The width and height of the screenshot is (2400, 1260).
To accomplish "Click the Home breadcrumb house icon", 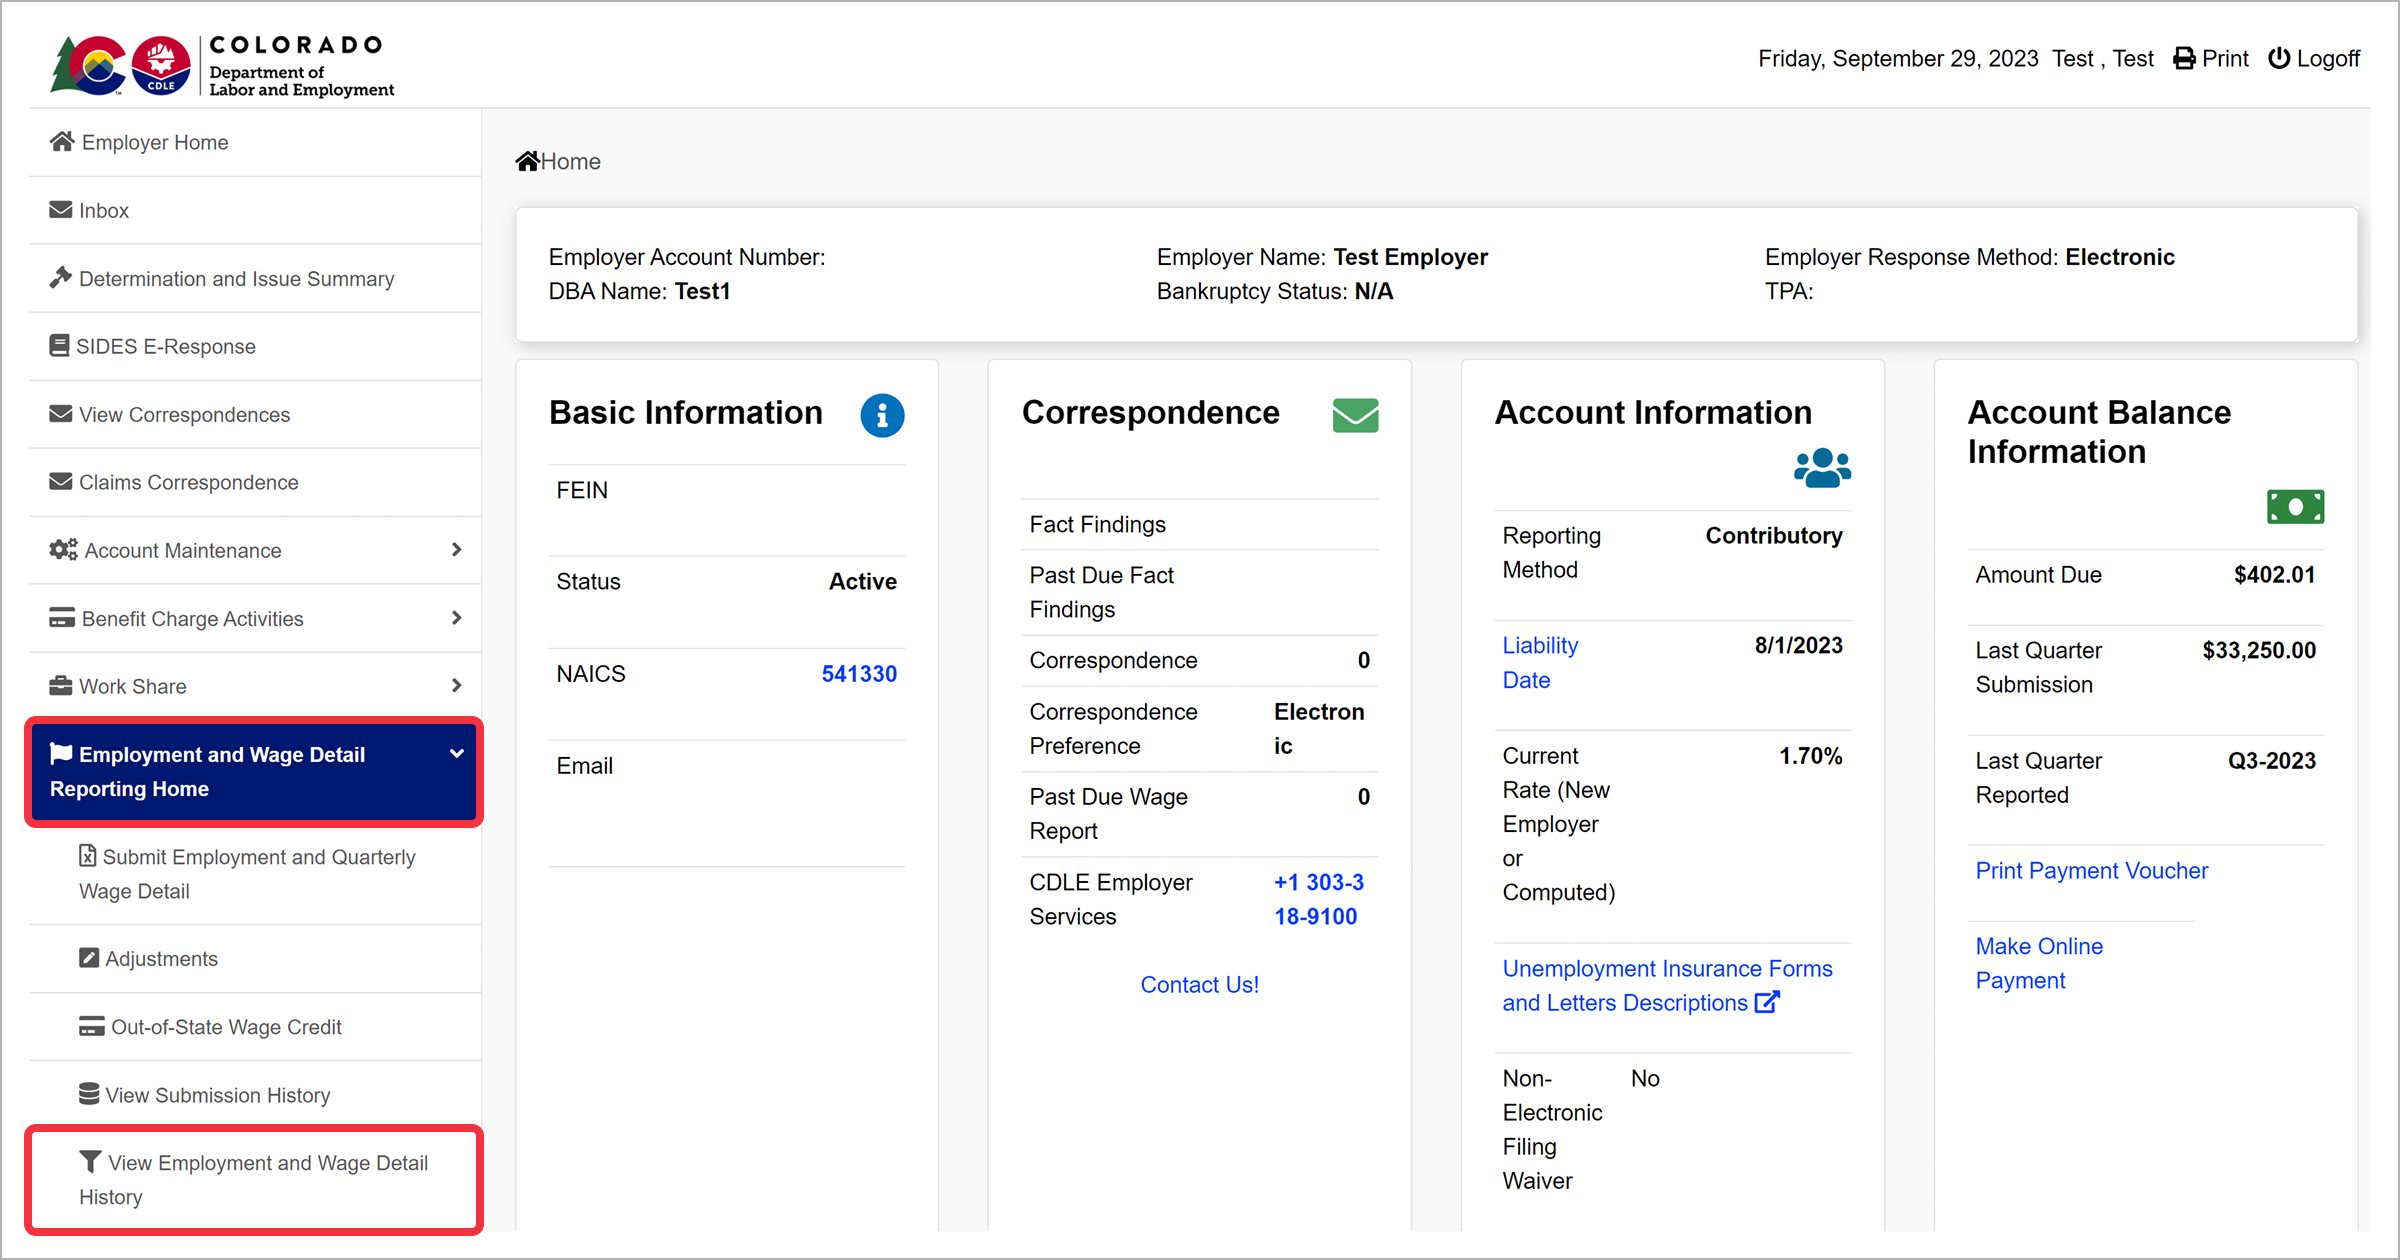I will (527, 161).
